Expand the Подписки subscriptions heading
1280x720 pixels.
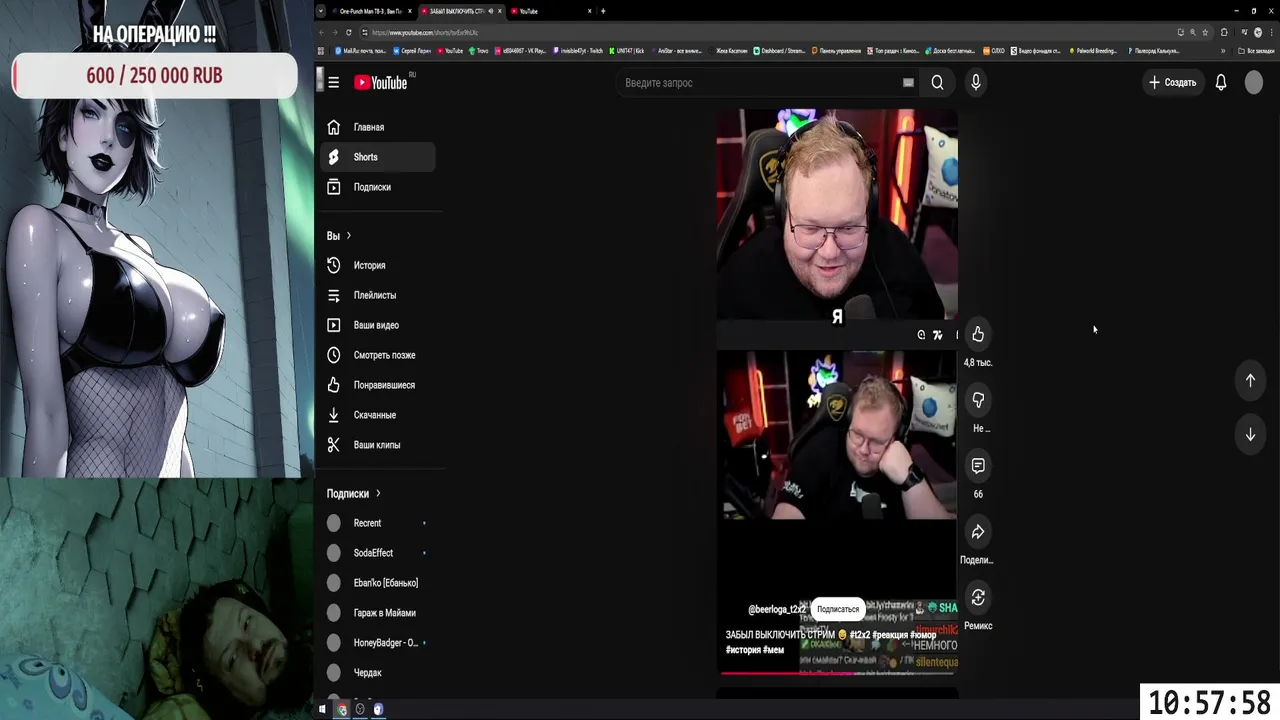[x=354, y=494]
